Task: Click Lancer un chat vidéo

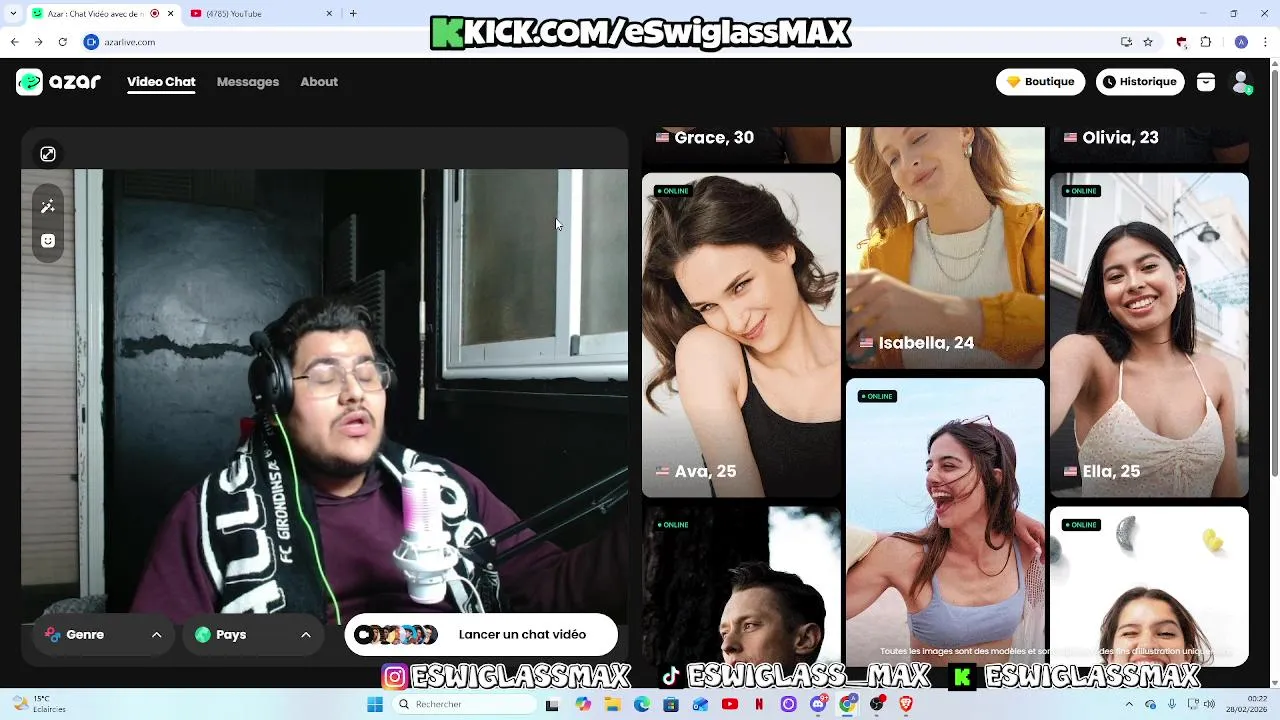Action: coord(481,635)
